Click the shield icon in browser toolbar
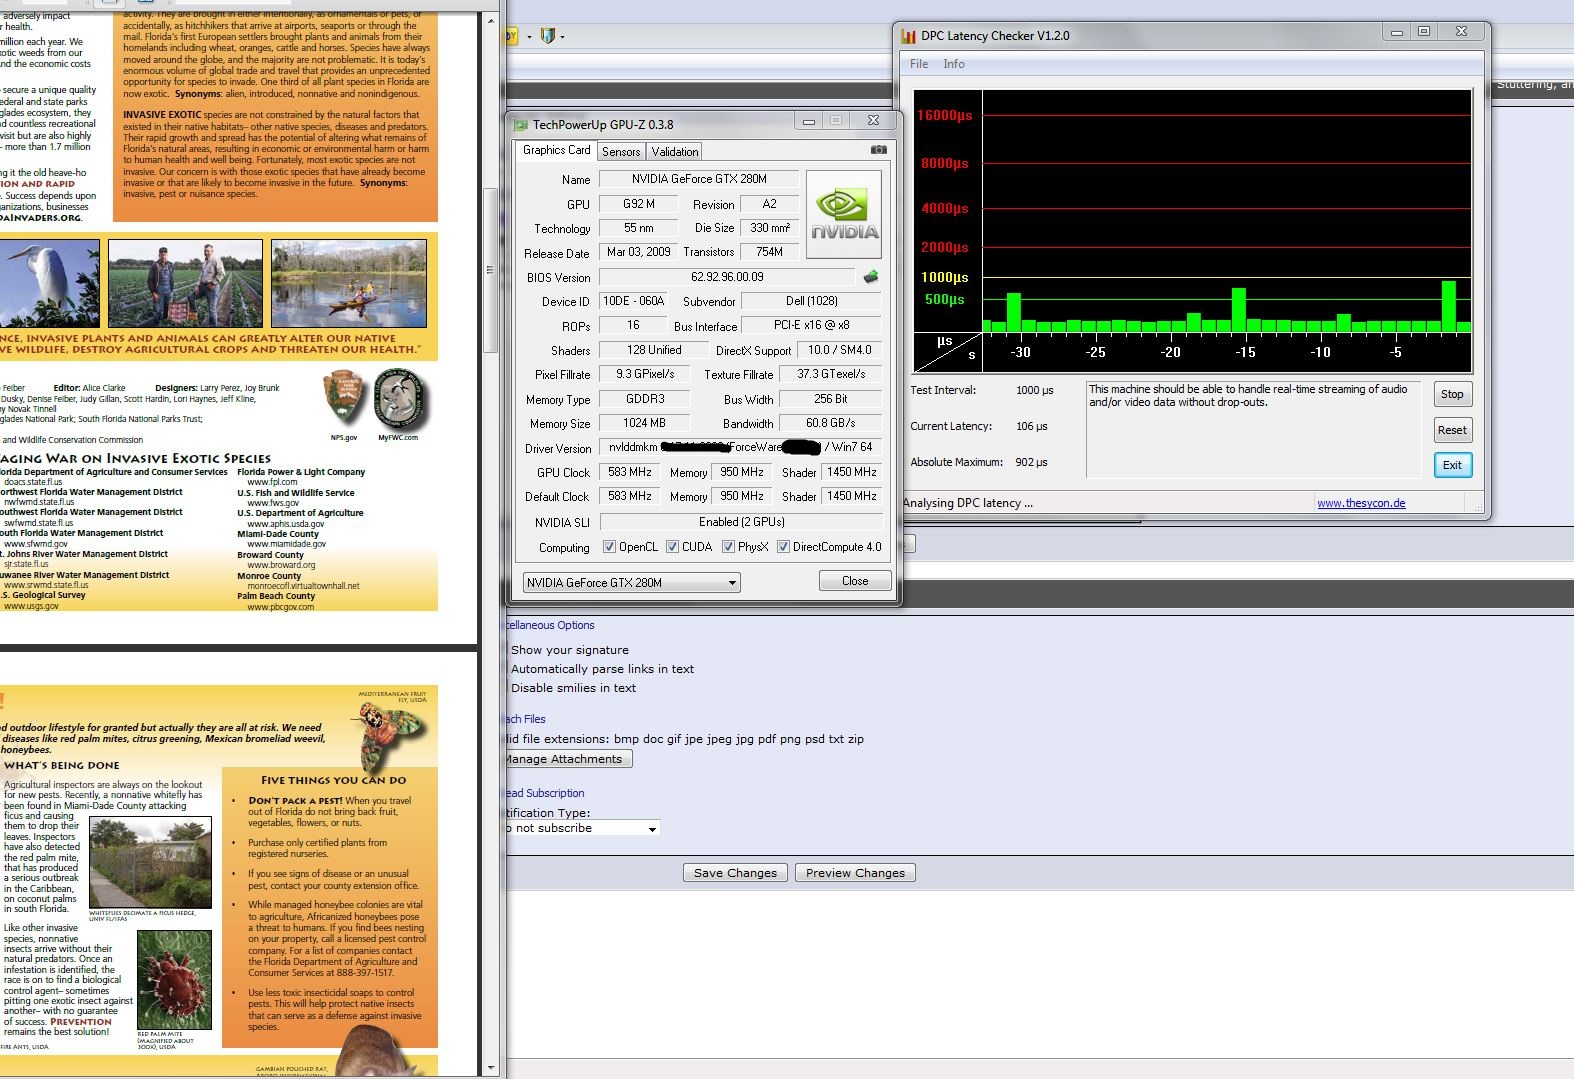The height and width of the screenshot is (1079, 1574). coord(547,36)
